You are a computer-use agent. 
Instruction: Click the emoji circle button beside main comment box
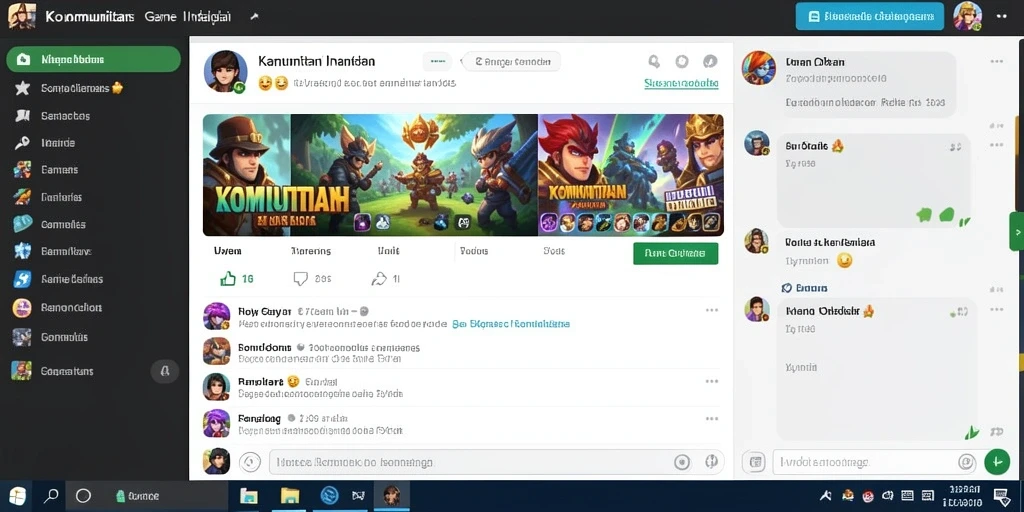(x=249, y=462)
